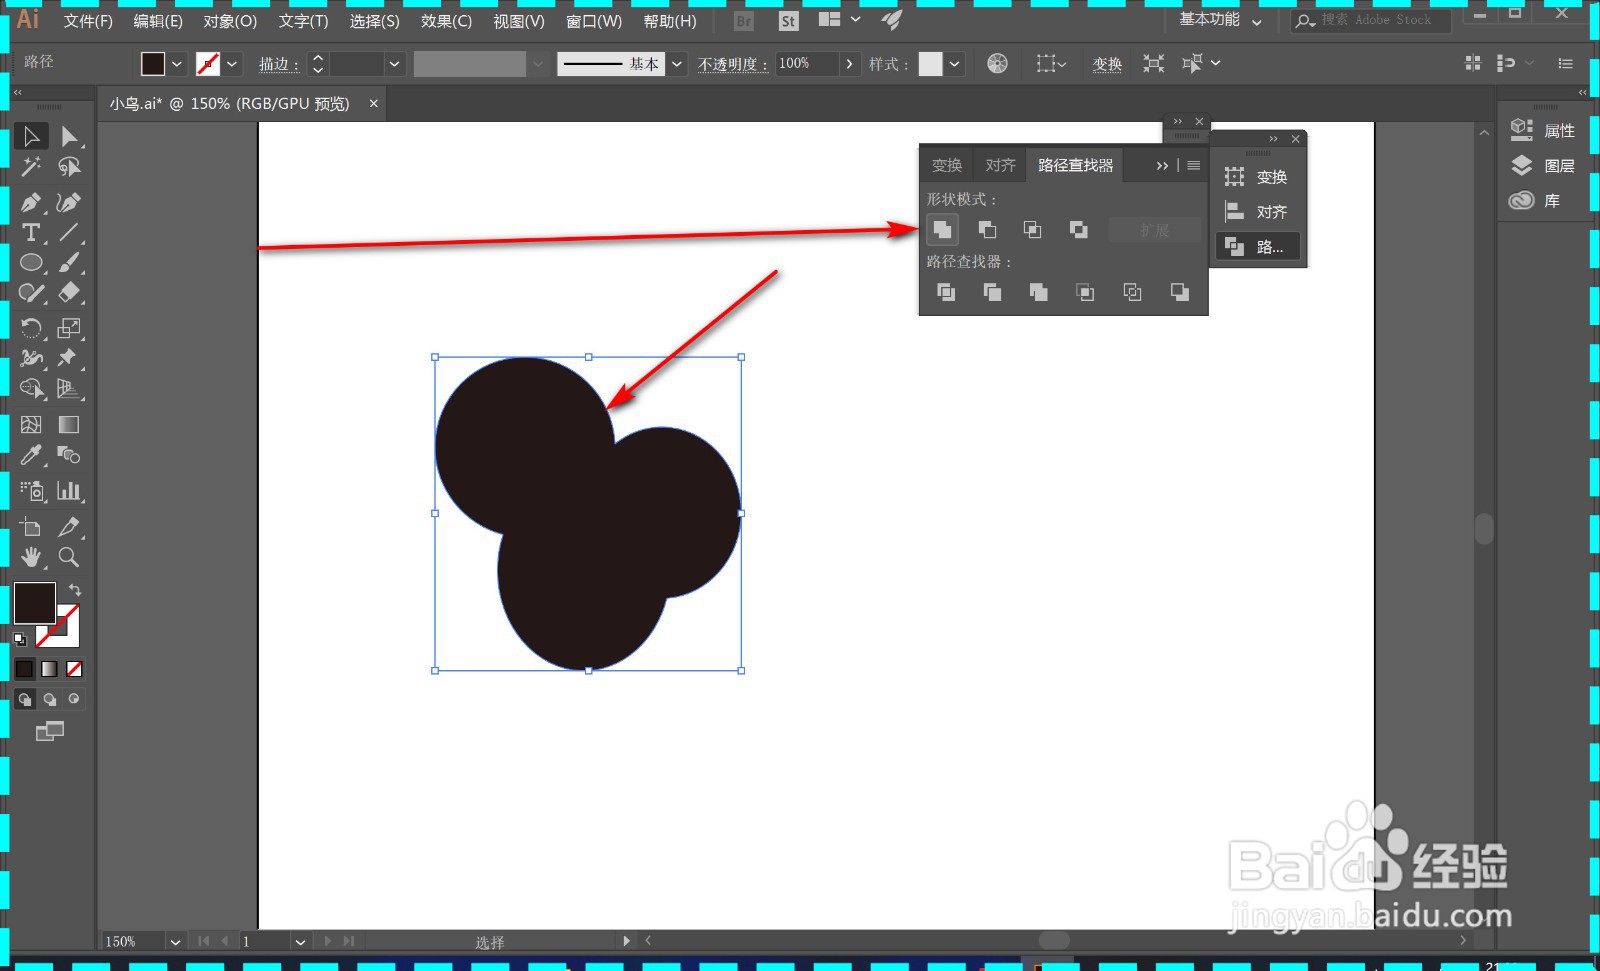1600x971 pixels.
Task: Click the Divide pathfinder button
Action: click(x=946, y=292)
